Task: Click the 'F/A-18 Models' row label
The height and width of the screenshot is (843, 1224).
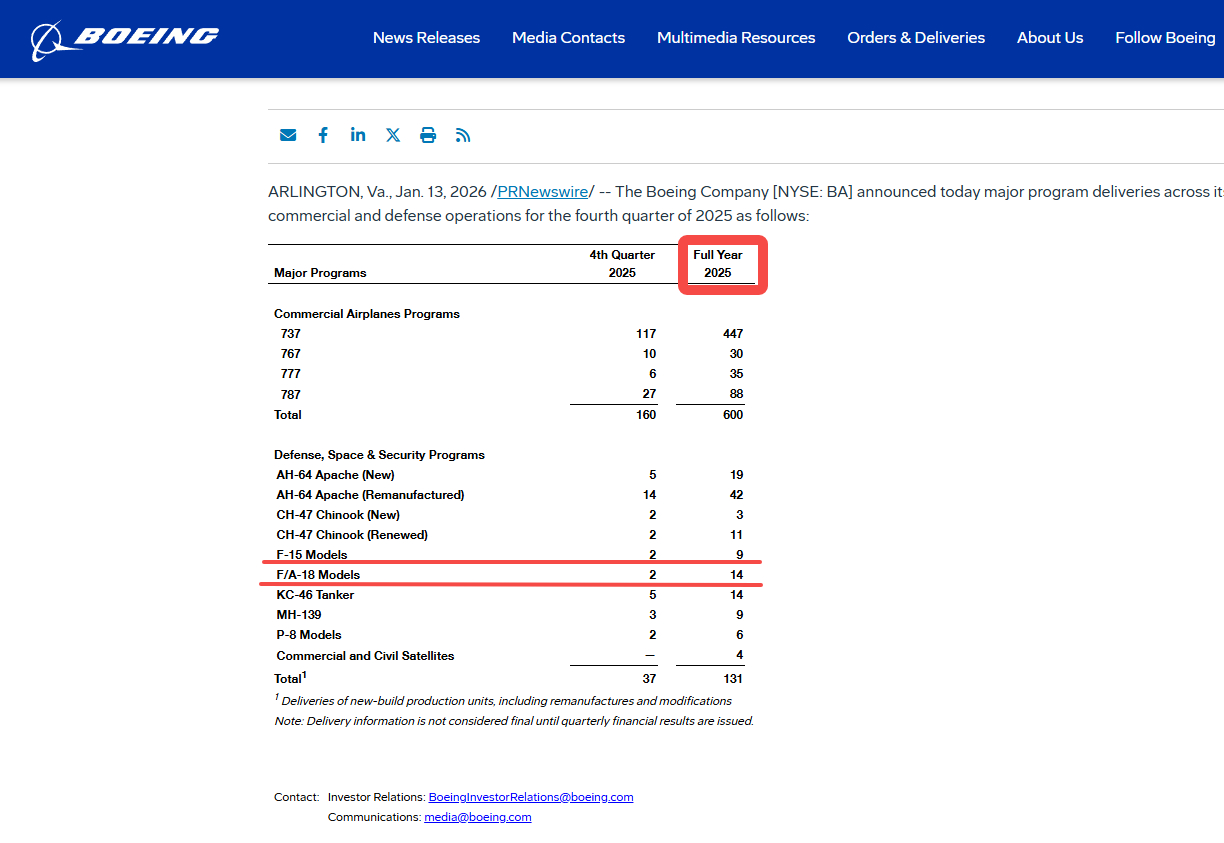Action: coord(318,575)
